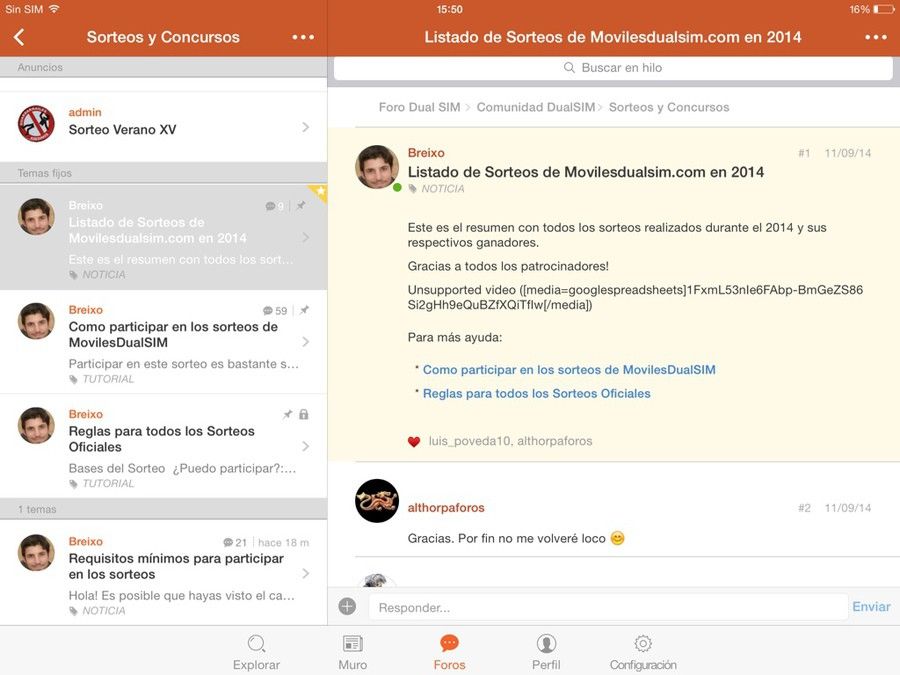Click Breixo avatar in post #1
This screenshot has width=900, height=675.
coord(377,166)
